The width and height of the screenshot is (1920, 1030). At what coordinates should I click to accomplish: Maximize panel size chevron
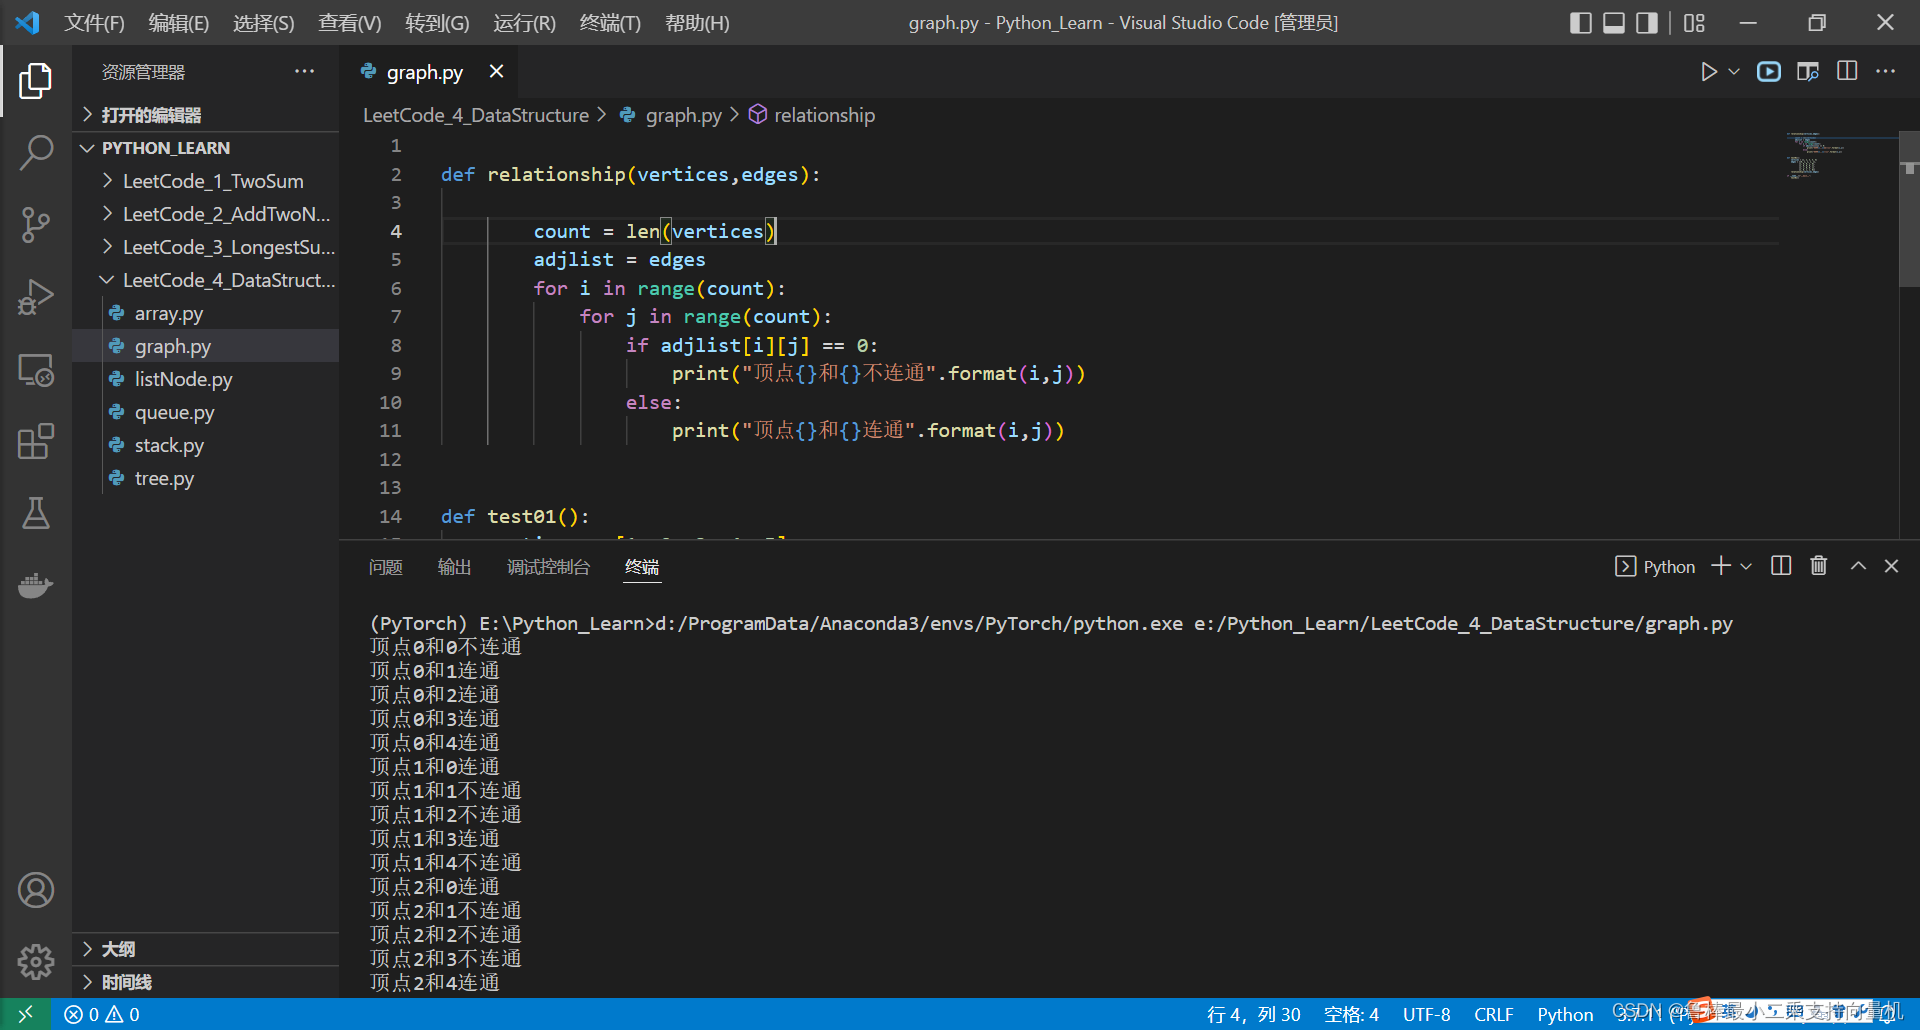1858,566
